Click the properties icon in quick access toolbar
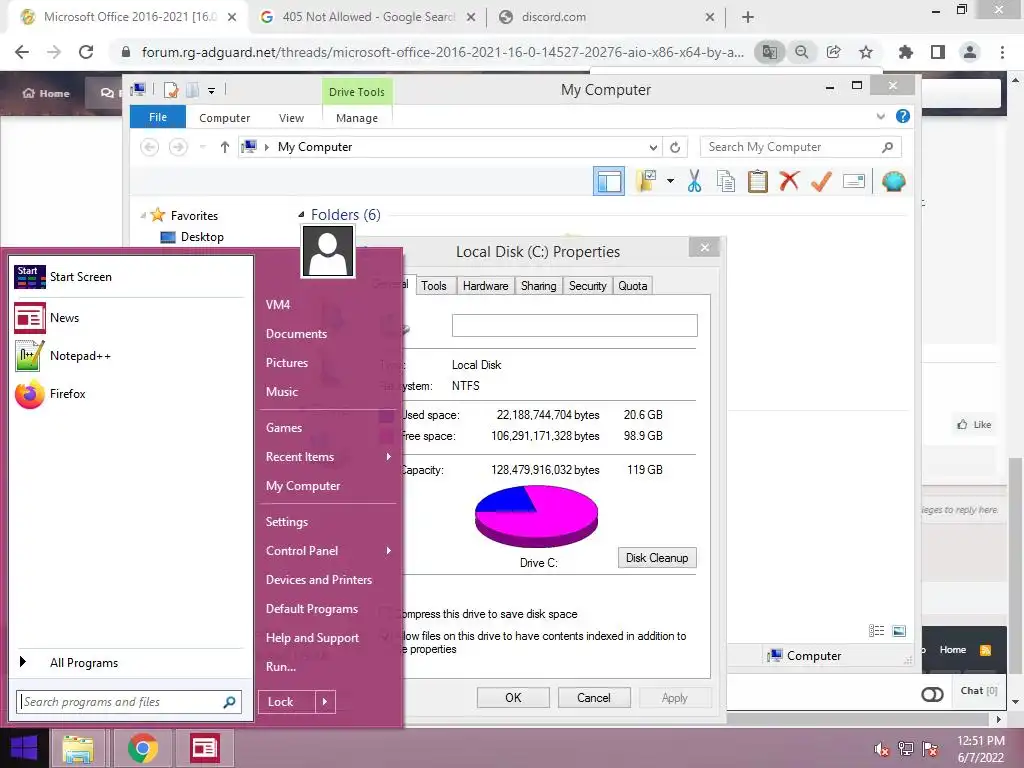Screen dimensions: 1024x768 pos(171,90)
